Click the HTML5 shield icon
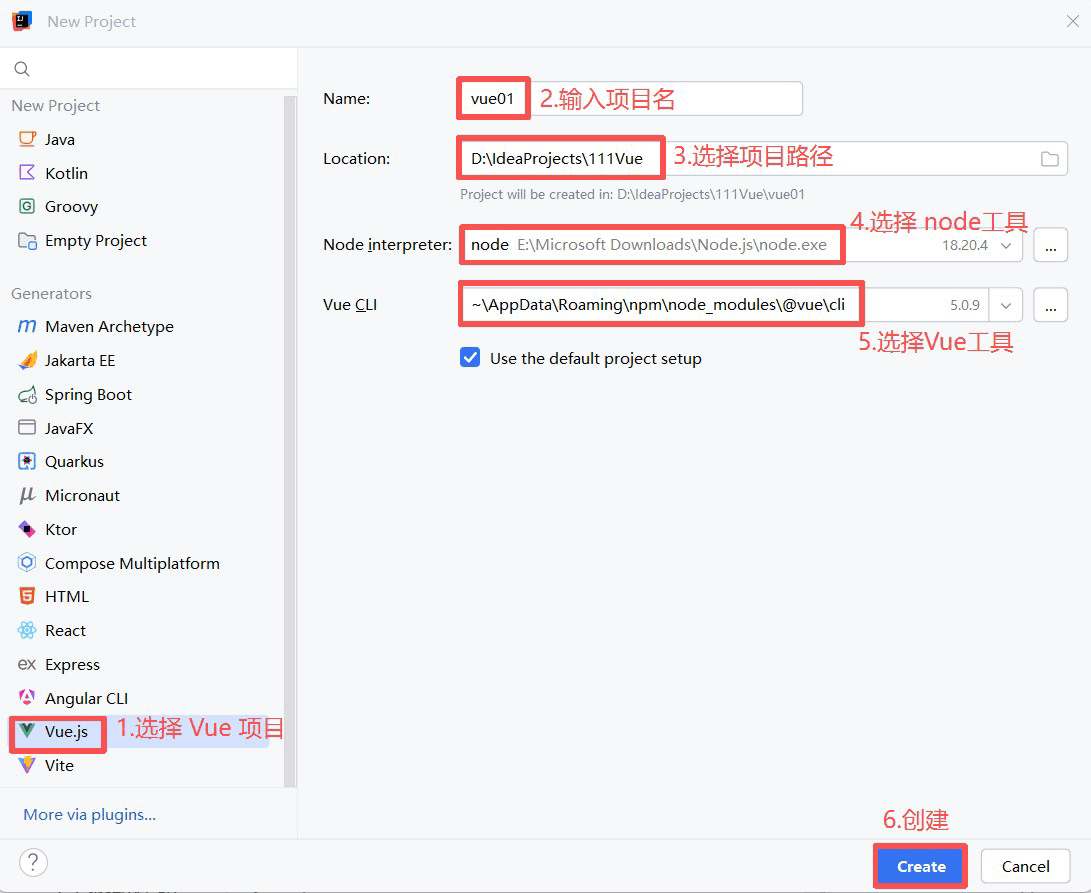The width and height of the screenshot is (1091, 893). click(x=27, y=596)
